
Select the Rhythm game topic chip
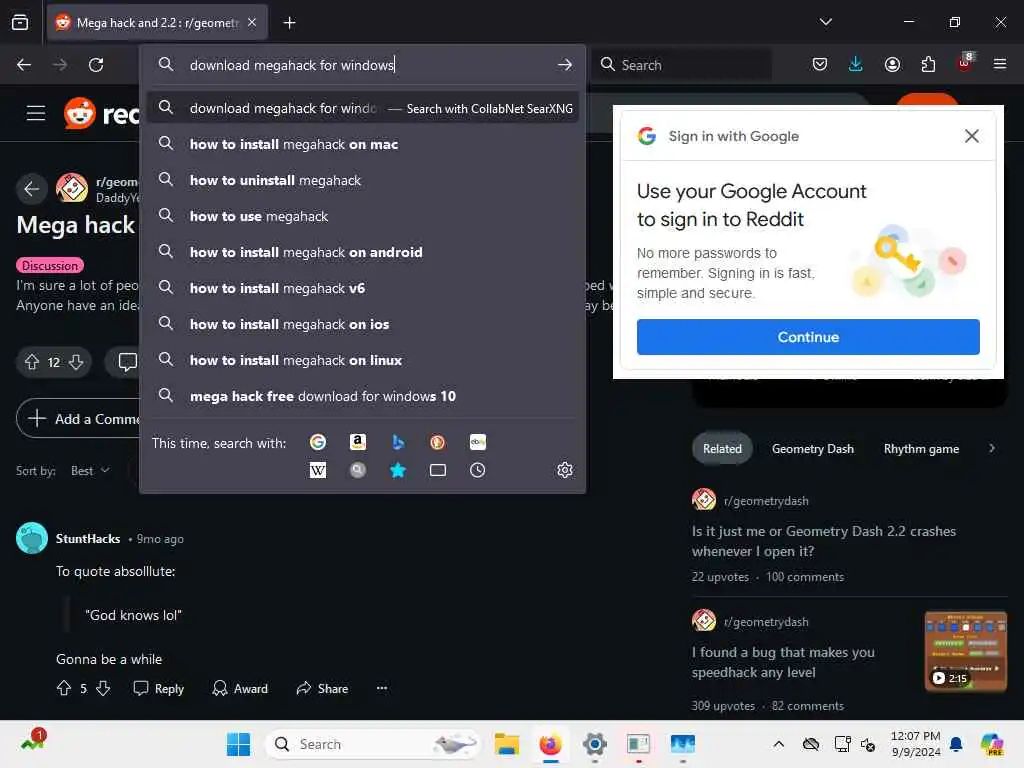coord(921,449)
